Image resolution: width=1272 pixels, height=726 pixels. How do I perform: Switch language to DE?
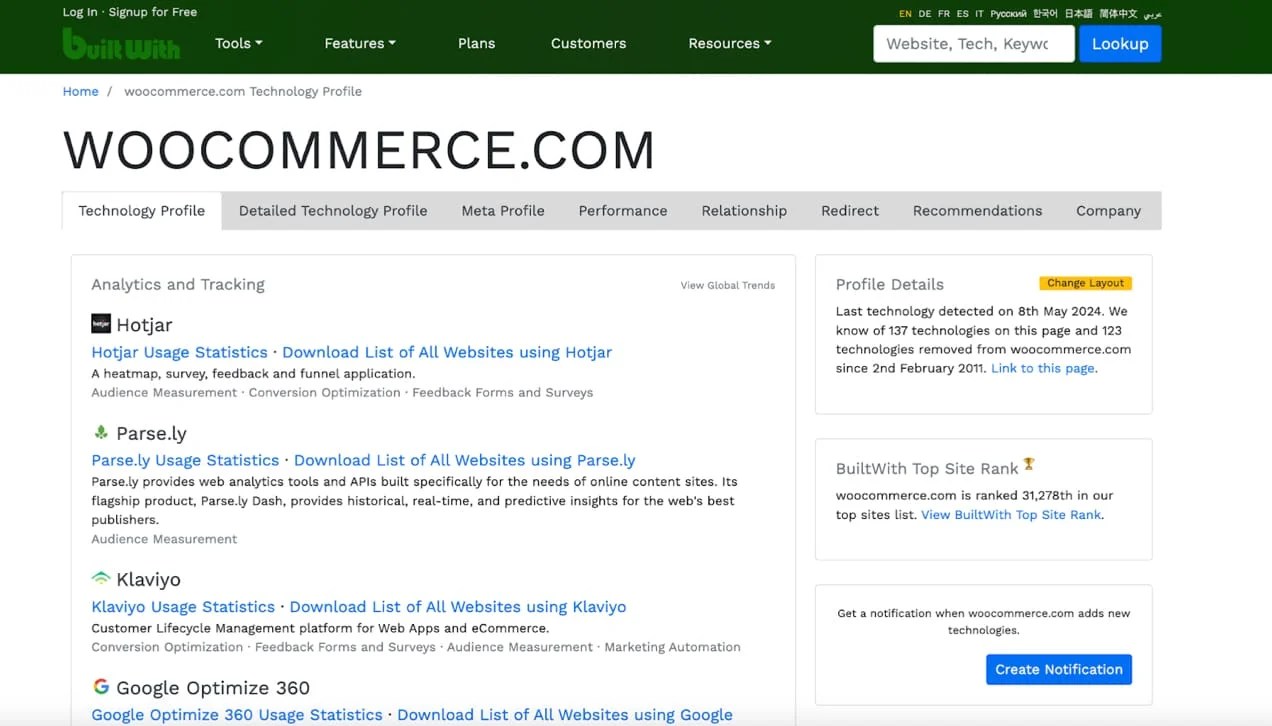[925, 14]
